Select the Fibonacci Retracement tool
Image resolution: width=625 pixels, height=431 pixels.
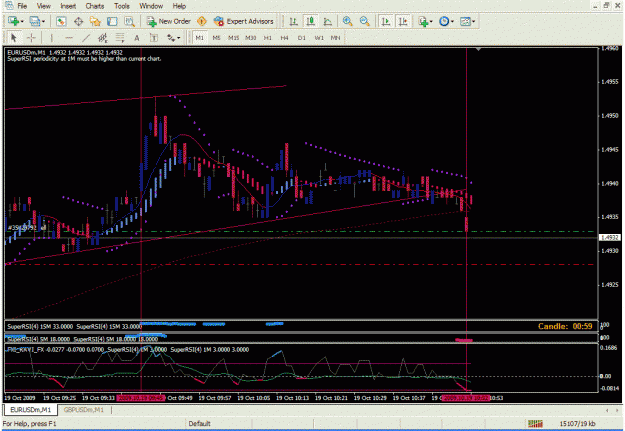tap(120, 38)
